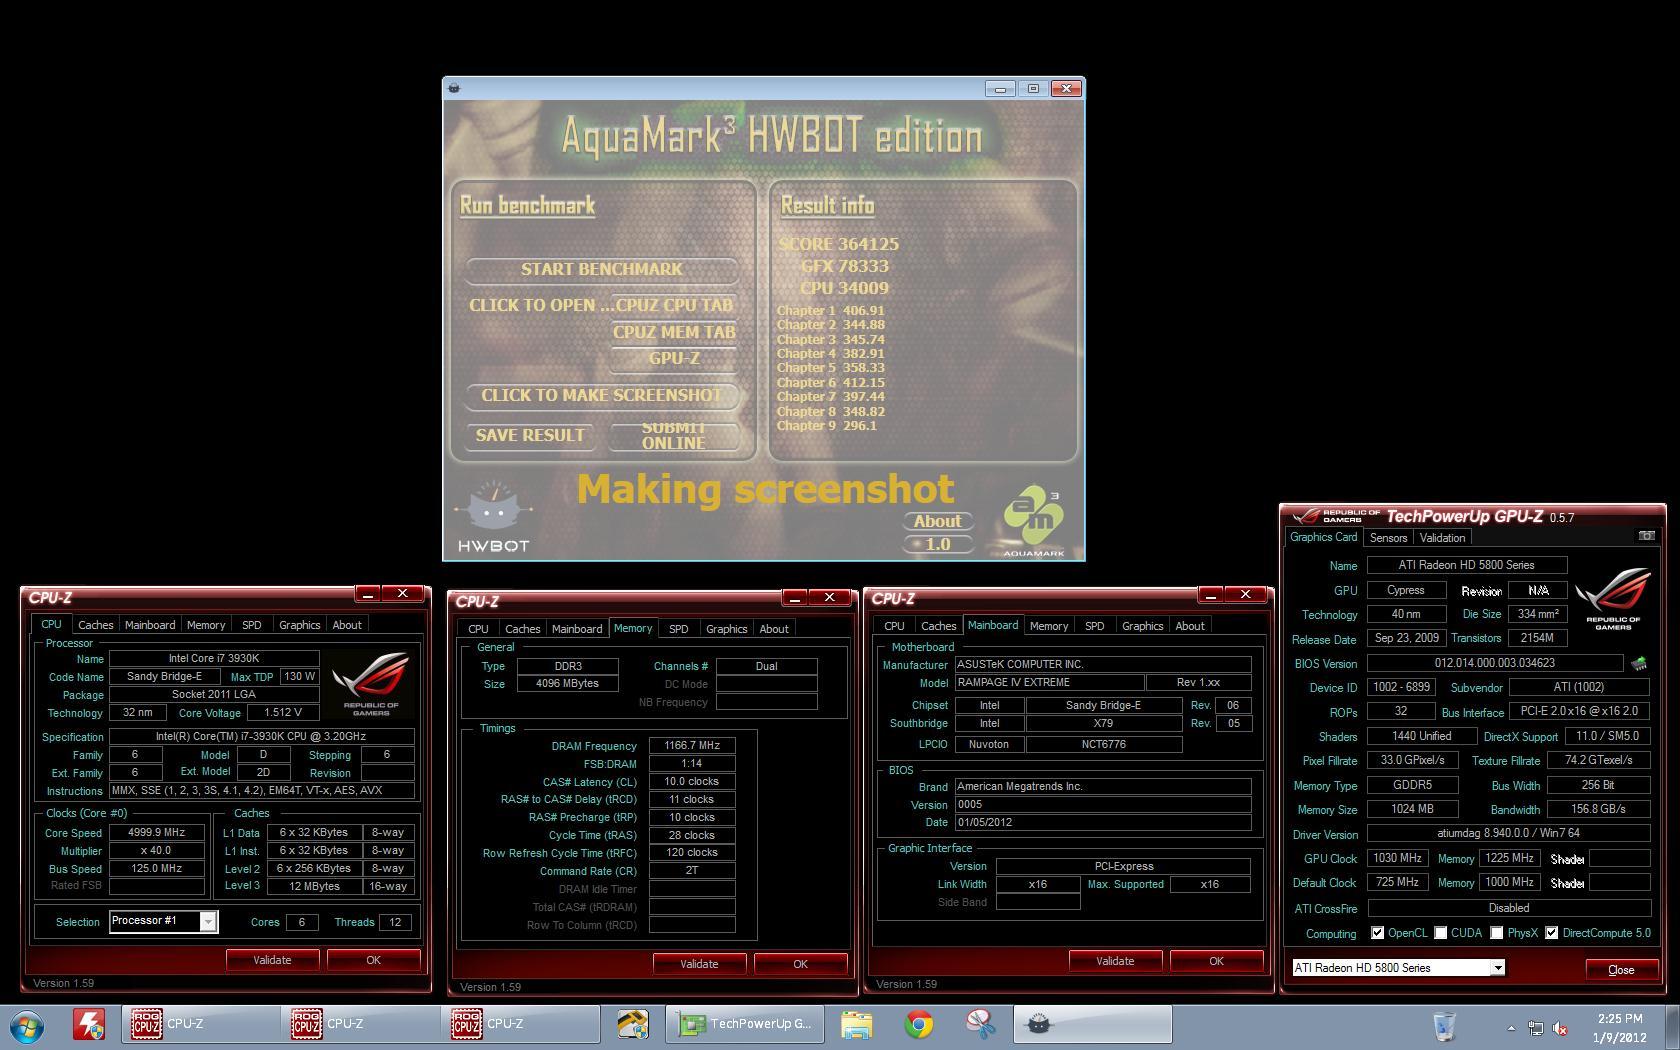Minimize the CPU-Z Memory window

(x=795, y=598)
